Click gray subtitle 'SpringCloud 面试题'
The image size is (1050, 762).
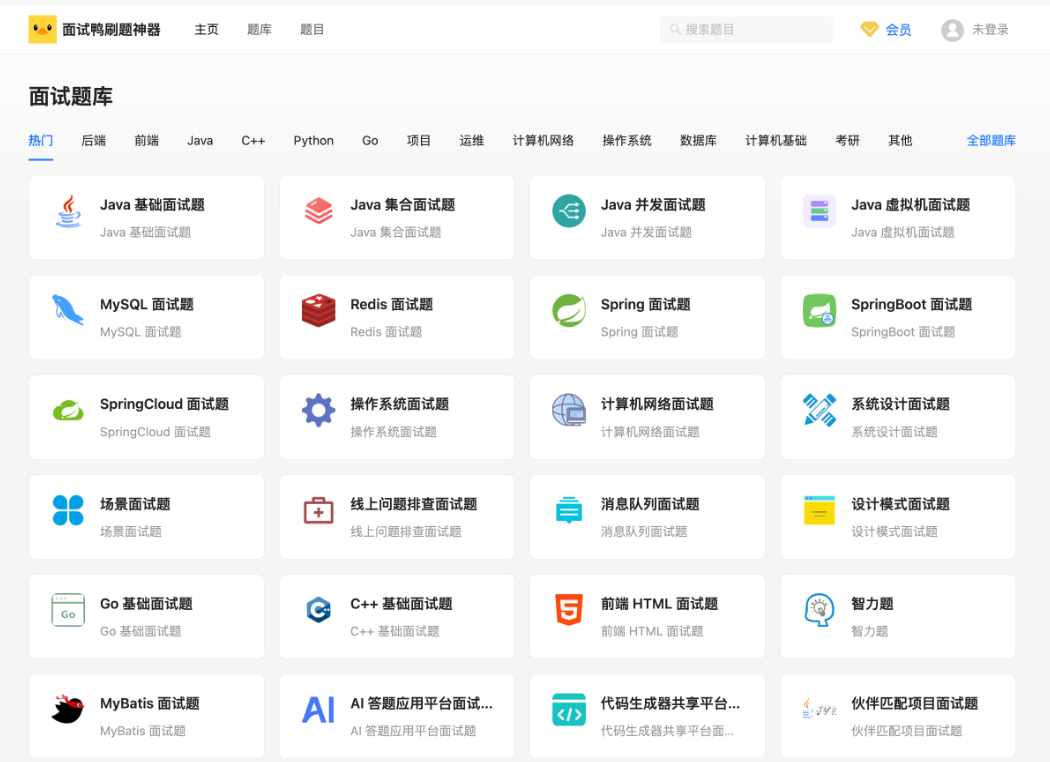[155, 432]
